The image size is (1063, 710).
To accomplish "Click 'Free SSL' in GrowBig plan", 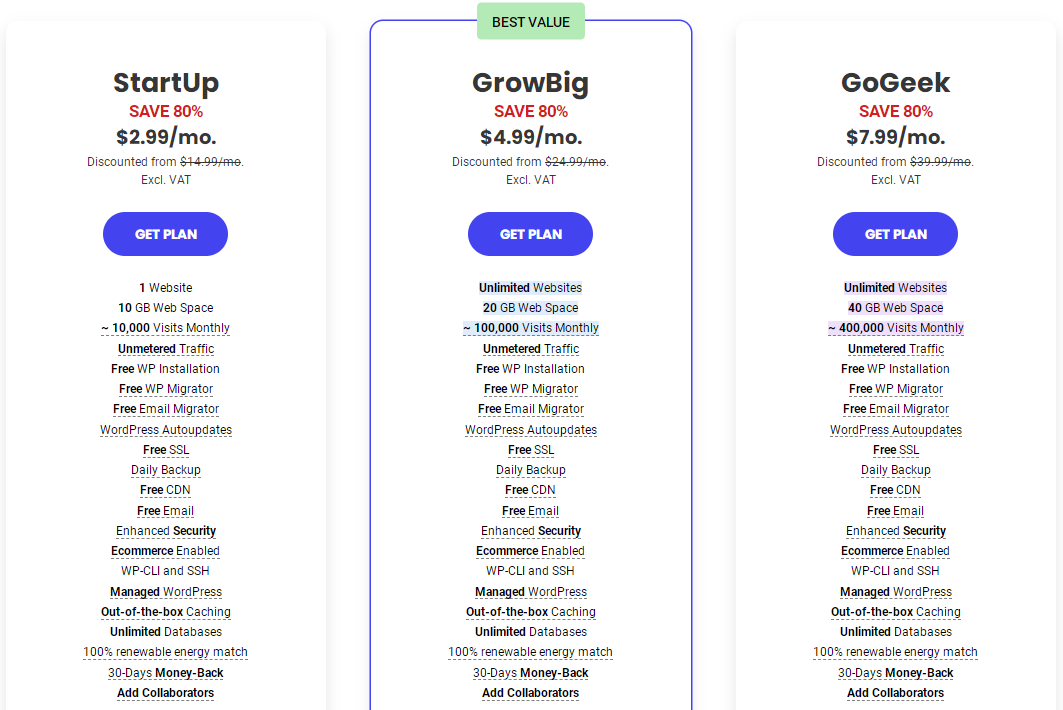I will coord(530,450).
